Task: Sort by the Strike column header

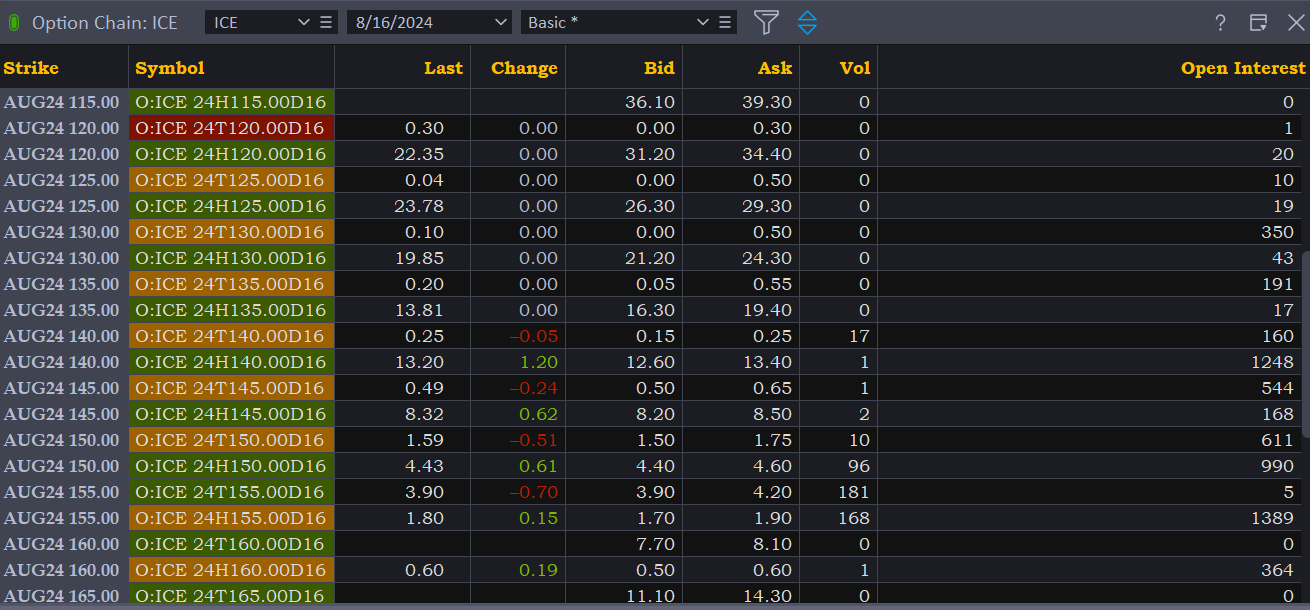Action: pos(31,68)
